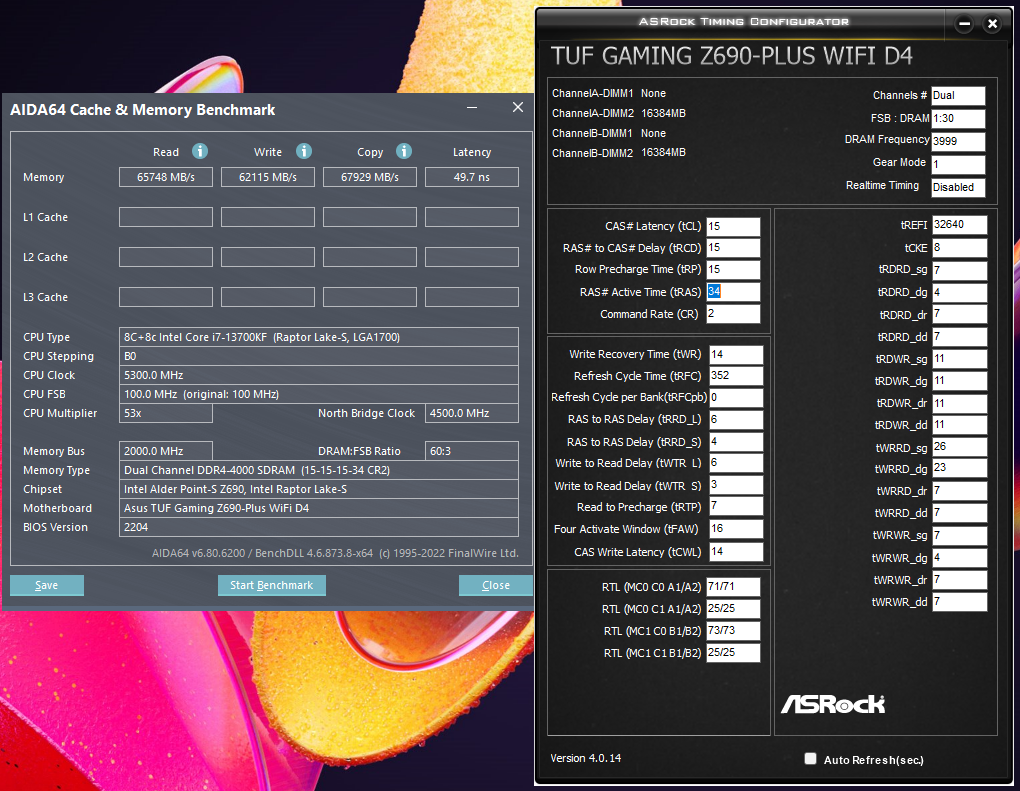This screenshot has height=791, width=1020.
Task: Click the tWRRD_sg field showing 26
Action: pos(960,447)
